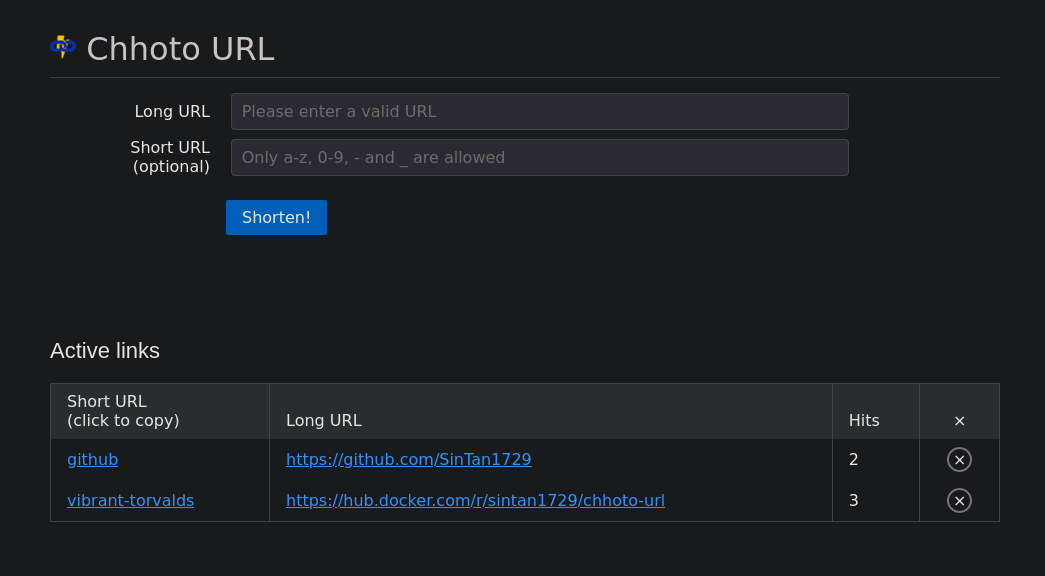
Task: Delete the github short link entry
Action: 959,459
